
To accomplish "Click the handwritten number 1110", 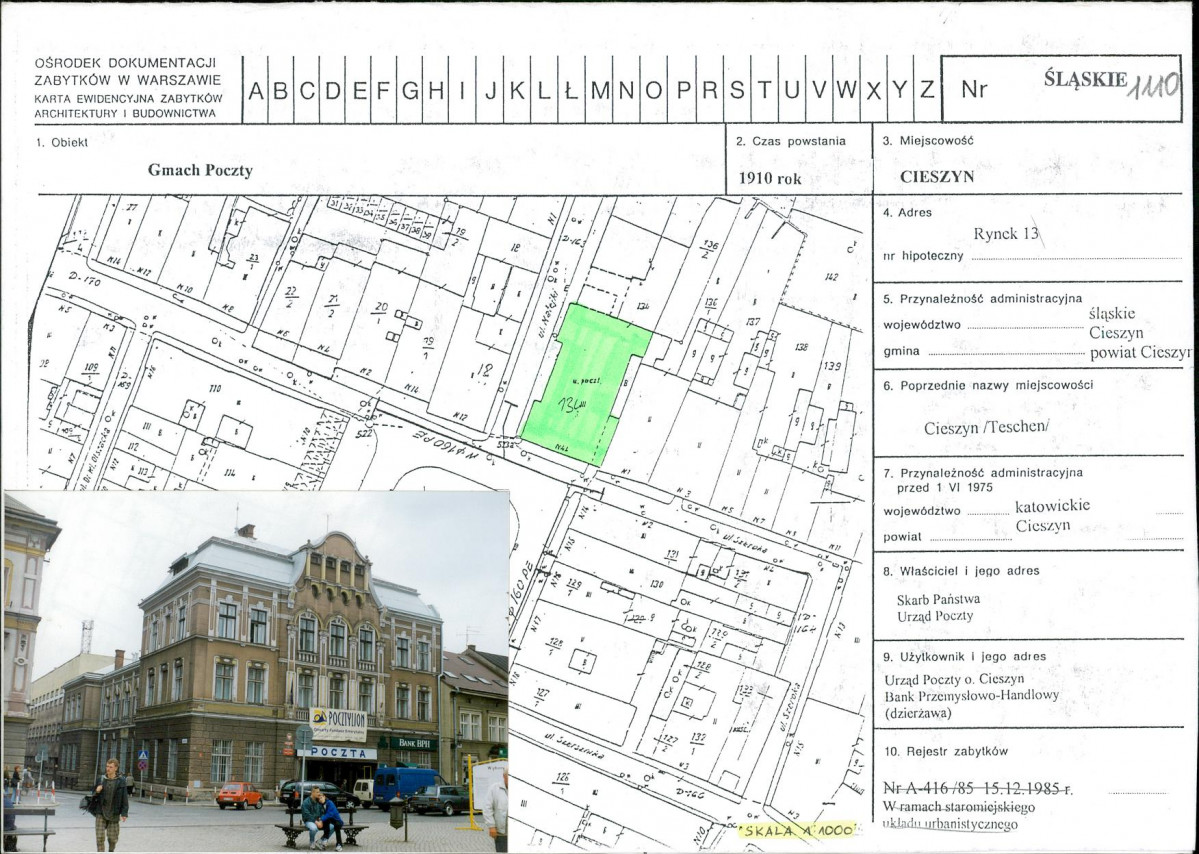I will tap(1154, 87).
